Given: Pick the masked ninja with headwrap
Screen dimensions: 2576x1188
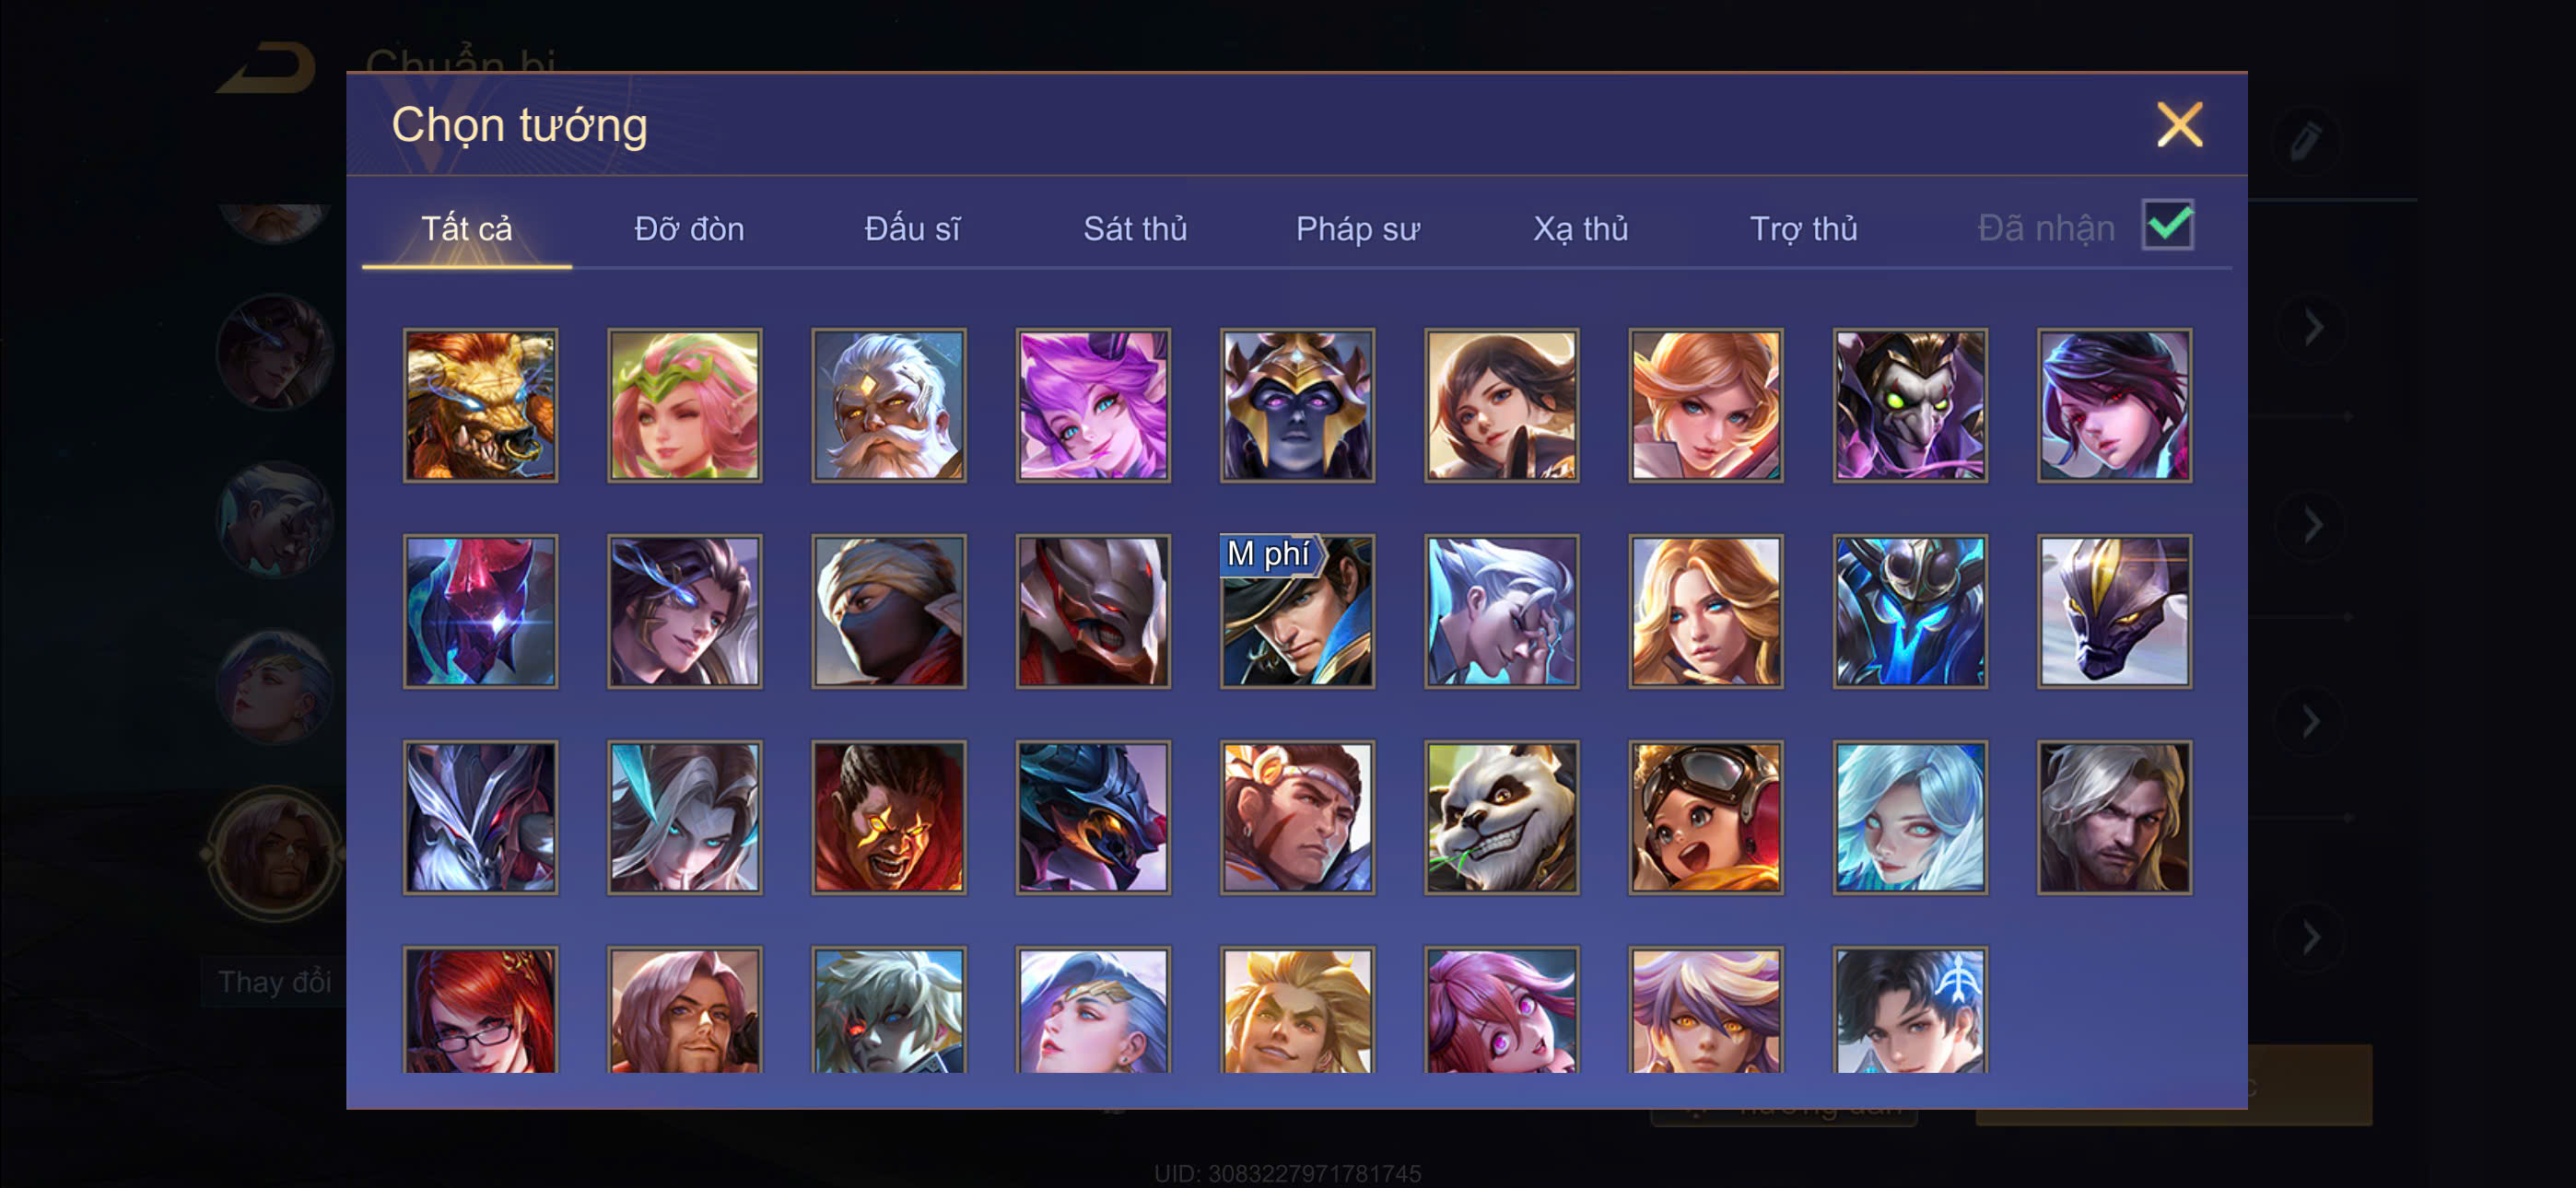Looking at the screenshot, I should tap(888, 611).
